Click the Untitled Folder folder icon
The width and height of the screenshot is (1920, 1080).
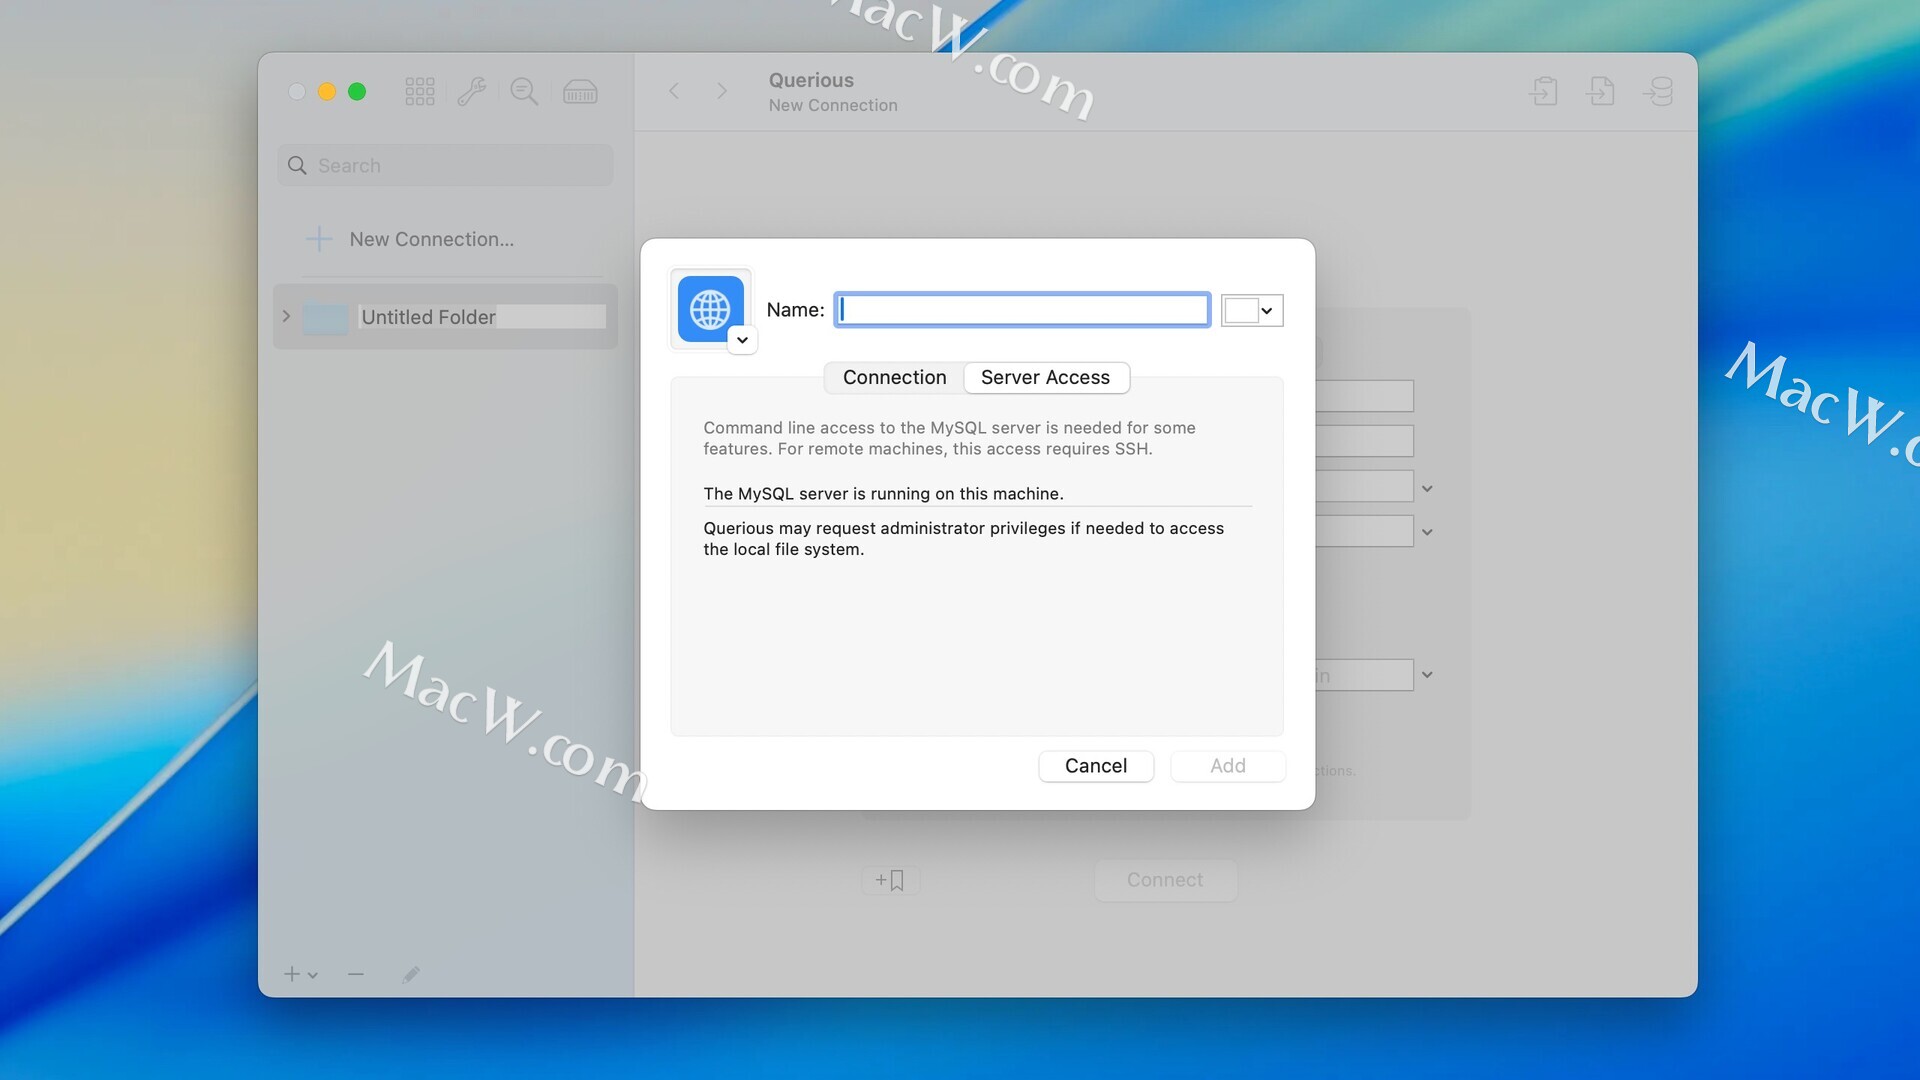325,318
